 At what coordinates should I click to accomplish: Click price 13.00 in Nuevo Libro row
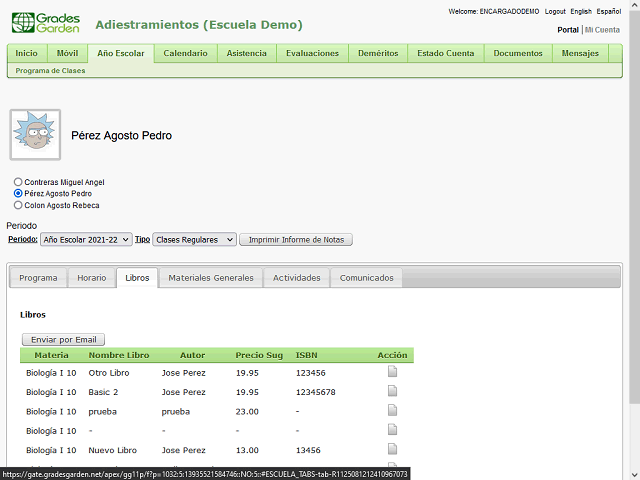tap(247, 450)
